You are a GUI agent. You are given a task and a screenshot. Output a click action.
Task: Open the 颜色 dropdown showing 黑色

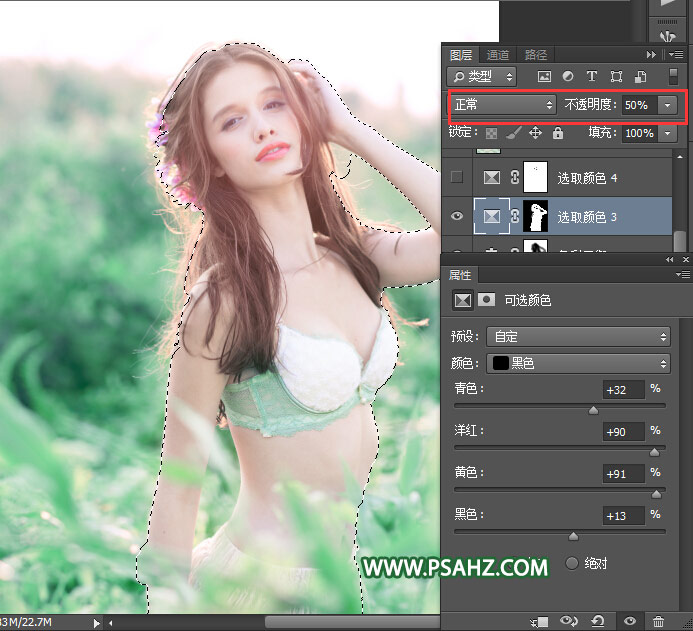pos(578,363)
